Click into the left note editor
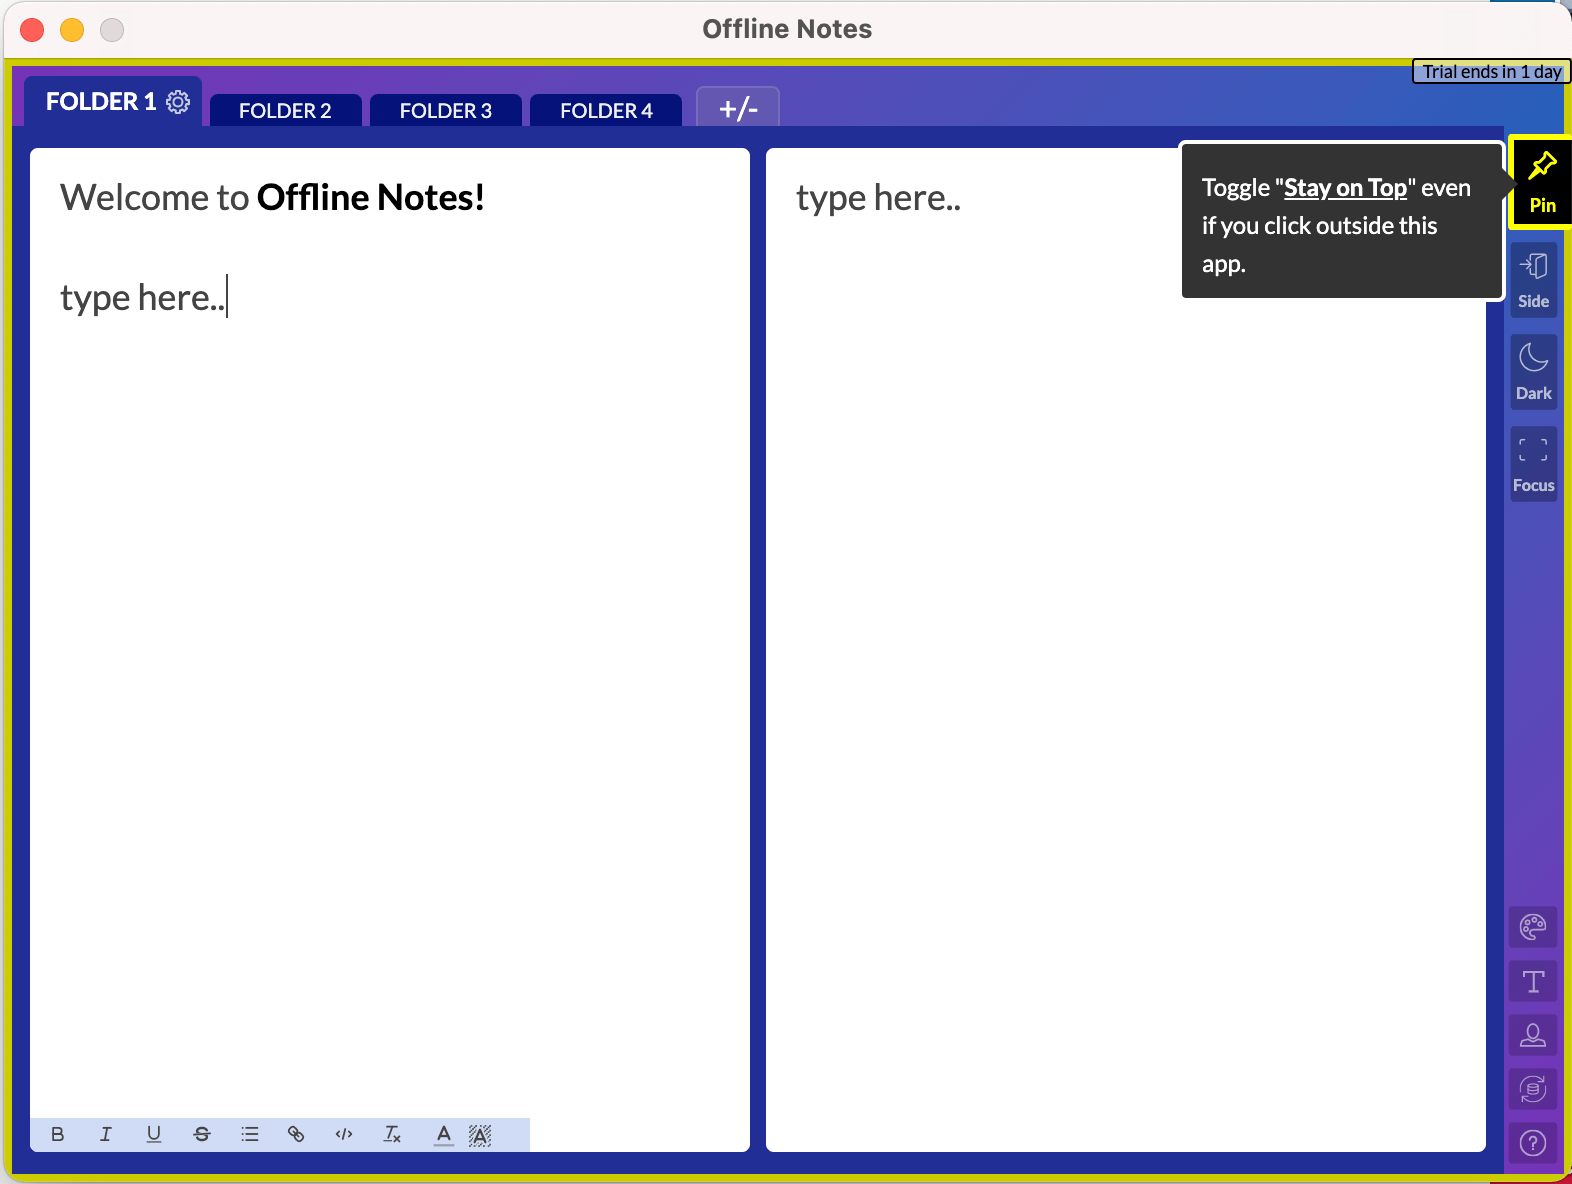 [390, 650]
